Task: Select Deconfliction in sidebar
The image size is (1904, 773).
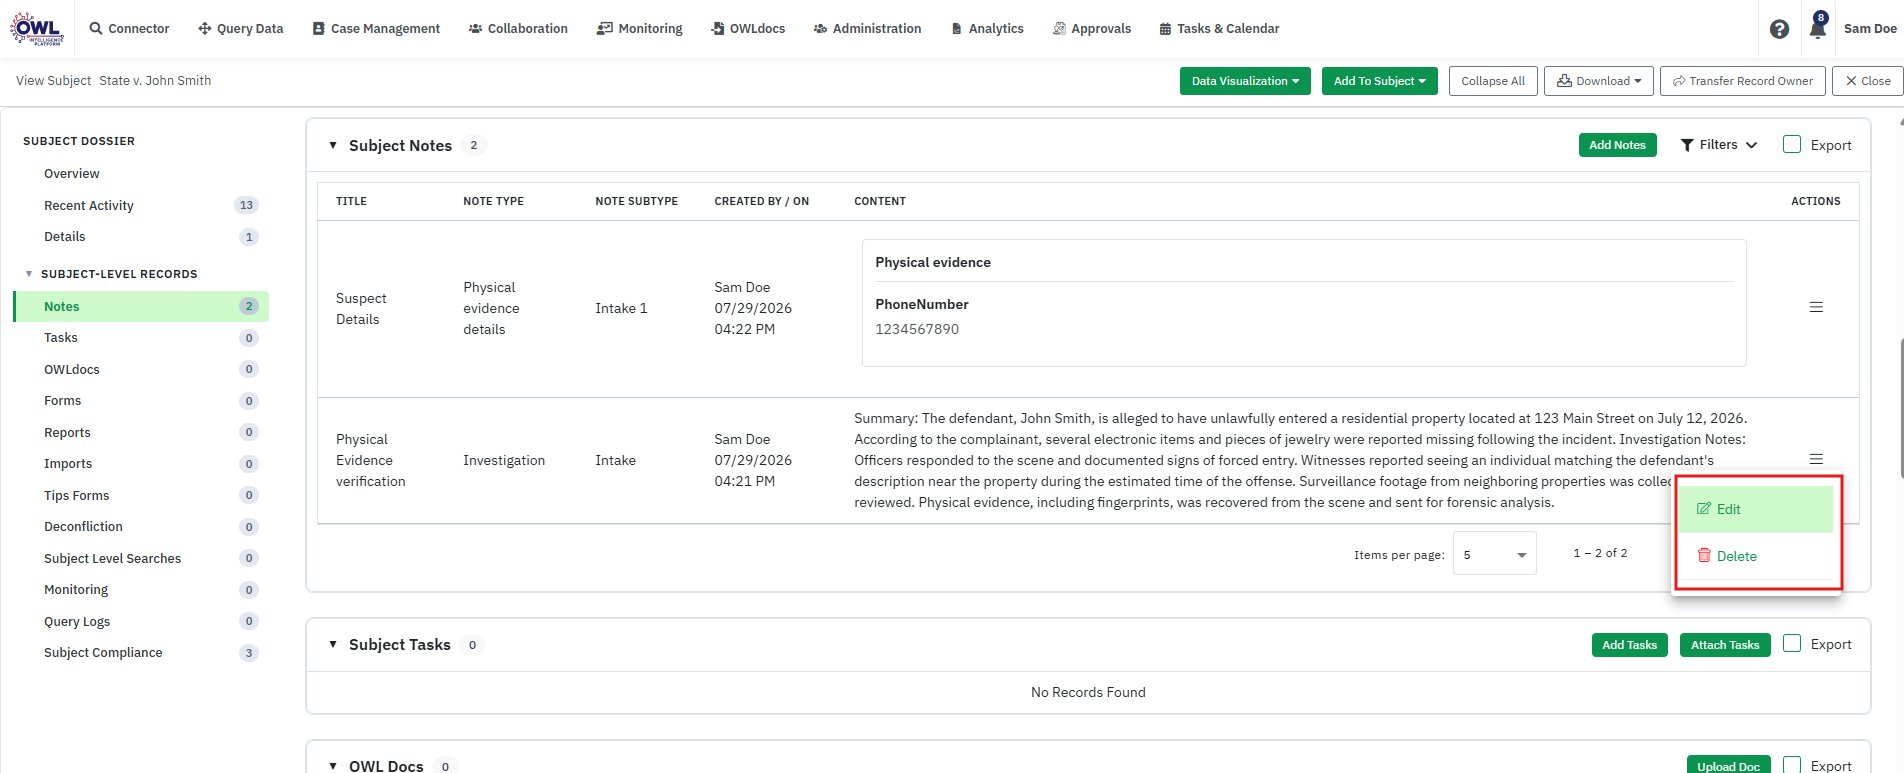Action: (84, 527)
